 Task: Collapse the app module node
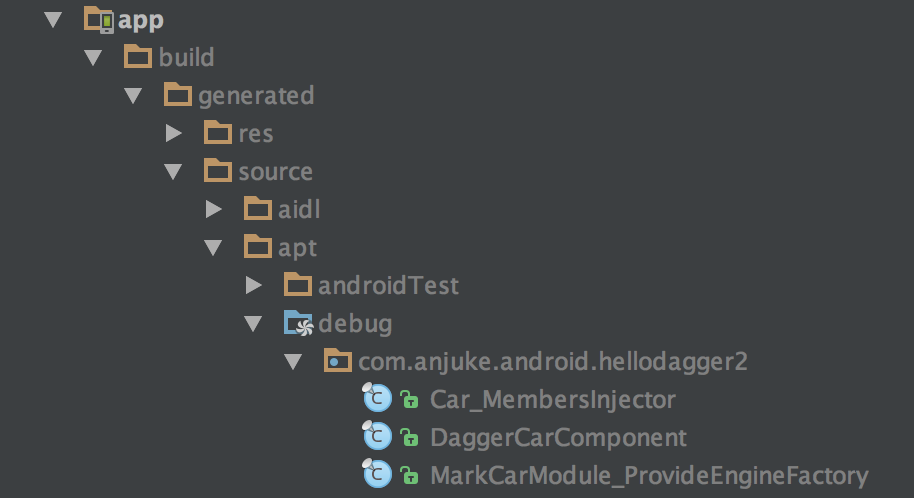click(55, 20)
